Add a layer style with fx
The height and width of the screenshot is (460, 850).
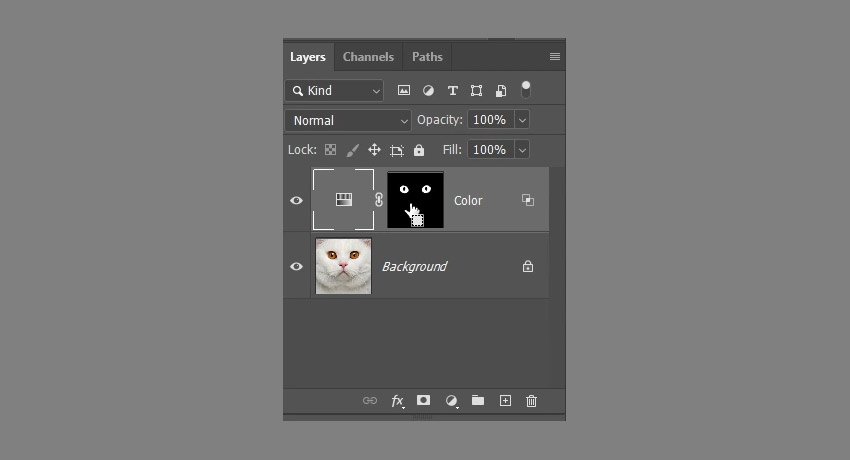click(397, 401)
